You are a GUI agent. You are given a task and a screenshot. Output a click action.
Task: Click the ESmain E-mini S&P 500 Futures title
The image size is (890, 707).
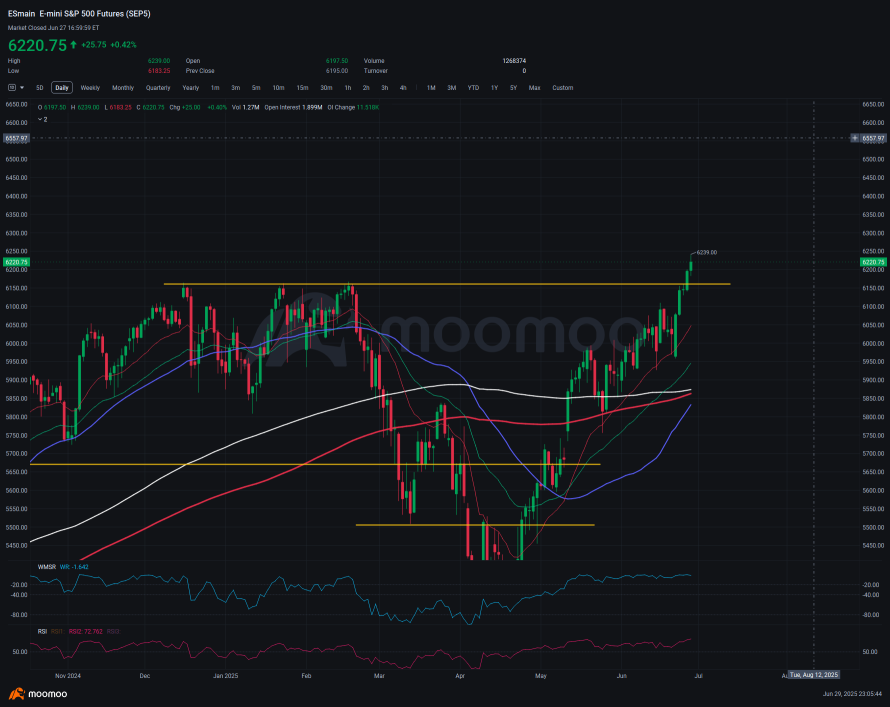79,14
